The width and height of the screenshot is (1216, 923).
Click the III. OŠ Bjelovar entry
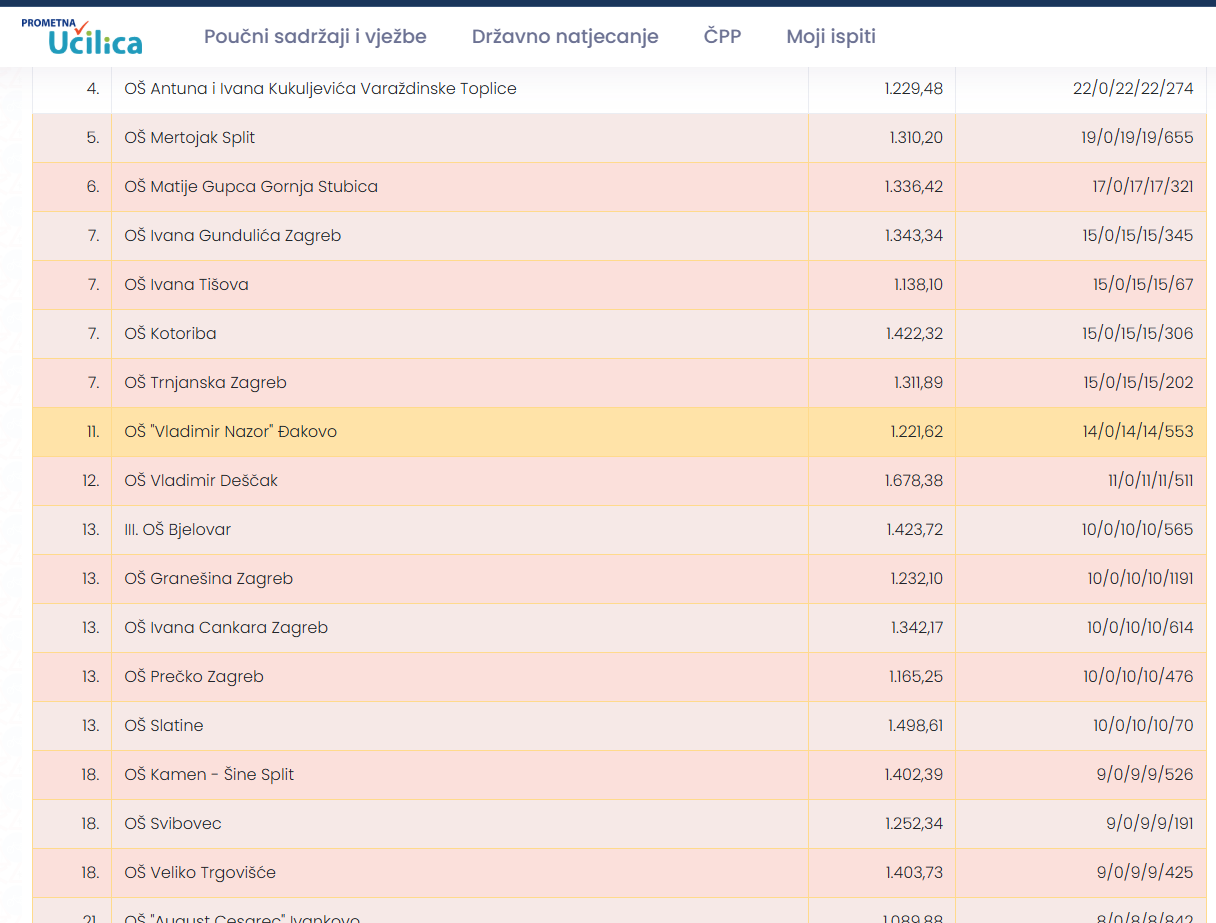point(178,530)
